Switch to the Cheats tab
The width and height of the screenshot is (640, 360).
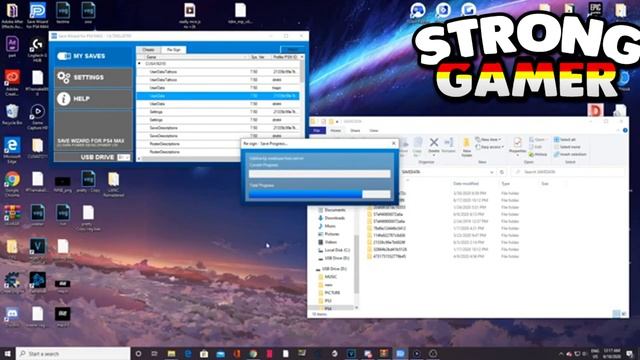(149, 50)
